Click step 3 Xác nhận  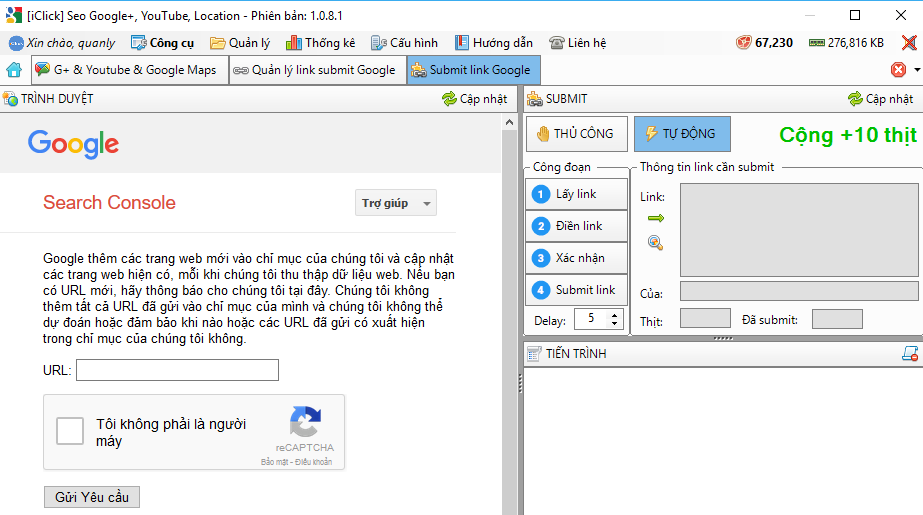pos(576,258)
